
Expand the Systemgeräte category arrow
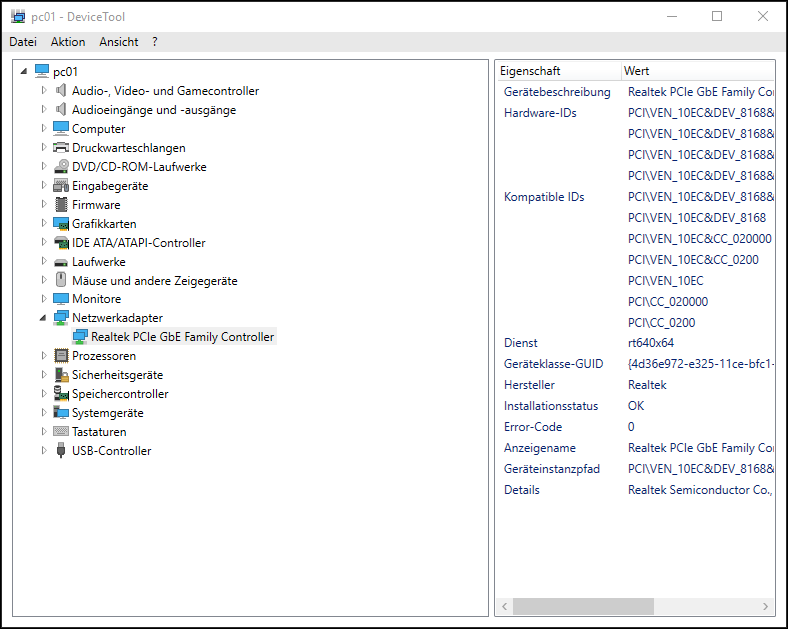[x=43, y=413]
